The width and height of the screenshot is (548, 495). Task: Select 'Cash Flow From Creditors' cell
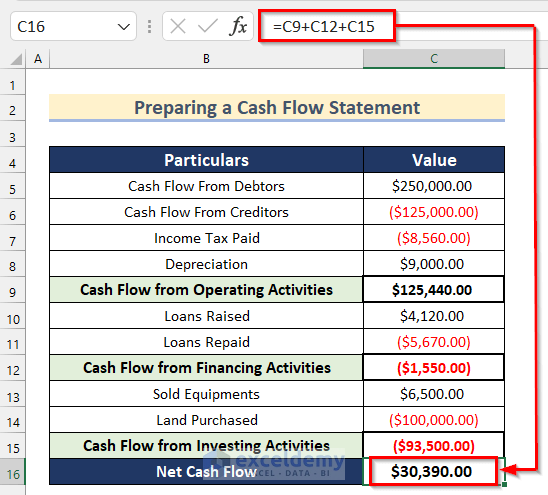206,212
